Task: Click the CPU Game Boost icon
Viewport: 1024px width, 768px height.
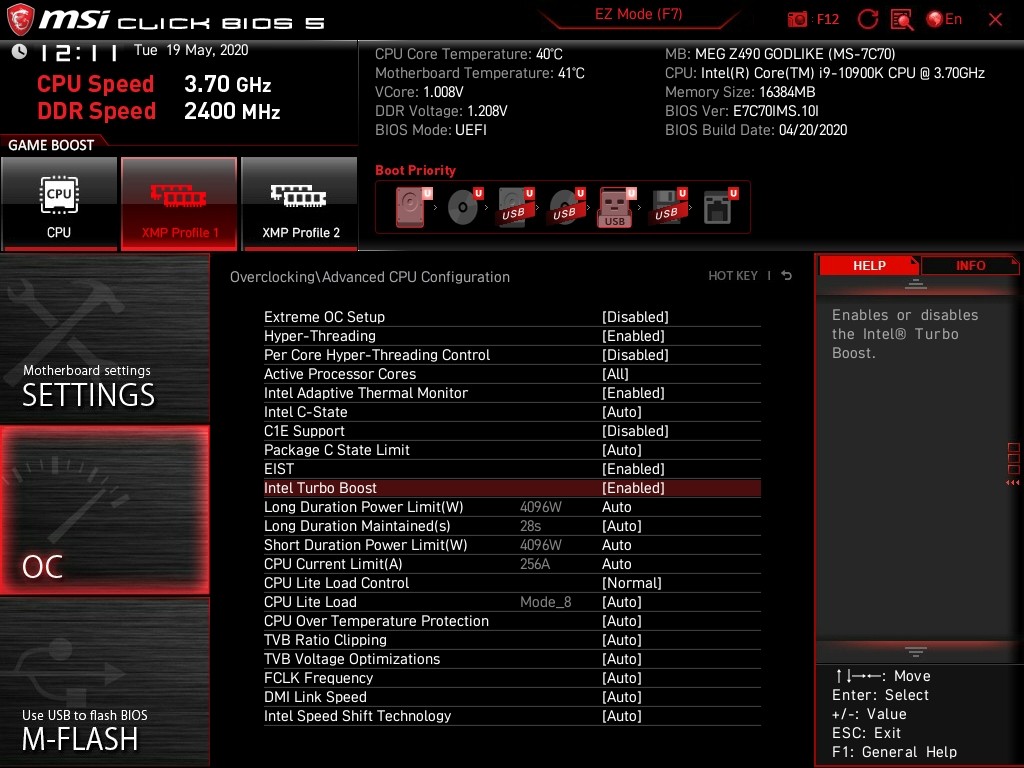Action: click(x=59, y=203)
